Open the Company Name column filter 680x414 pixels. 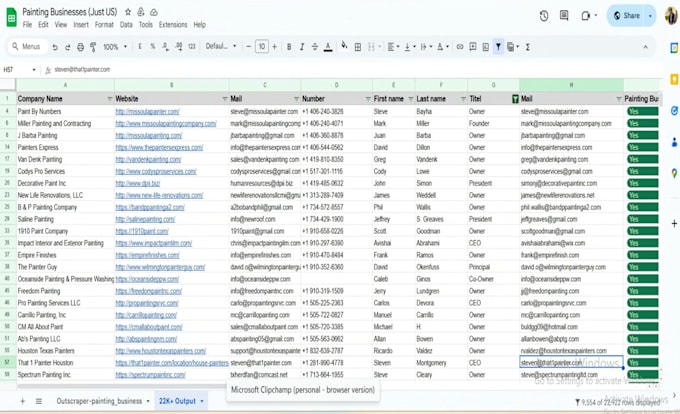click(x=110, y=99)
